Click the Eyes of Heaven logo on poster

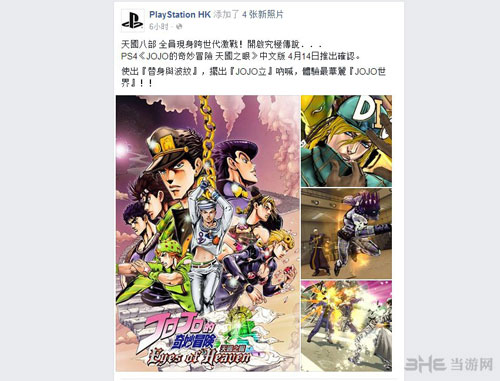(199, 358)
